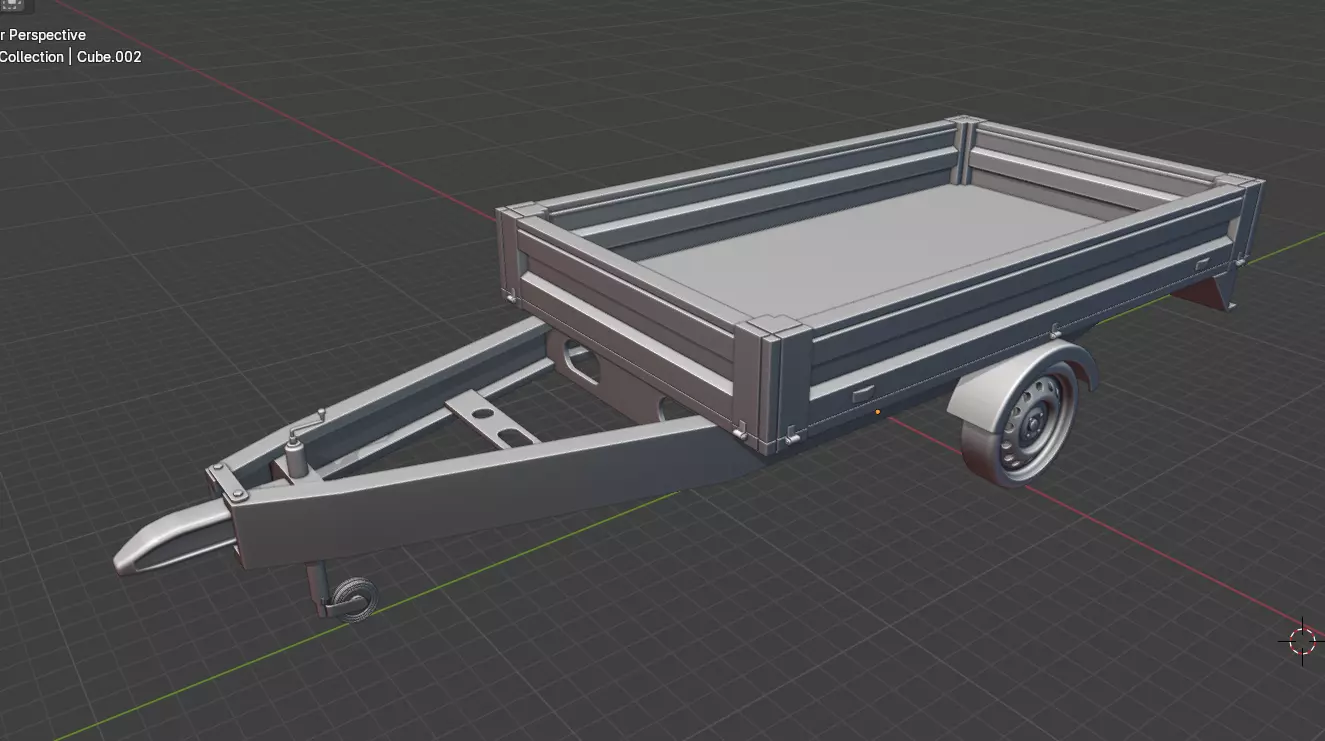Select the tow hitch coupler at the drawbar tip
The height and width of the screenshot is (741, 1325).
(x=172, y=538)
